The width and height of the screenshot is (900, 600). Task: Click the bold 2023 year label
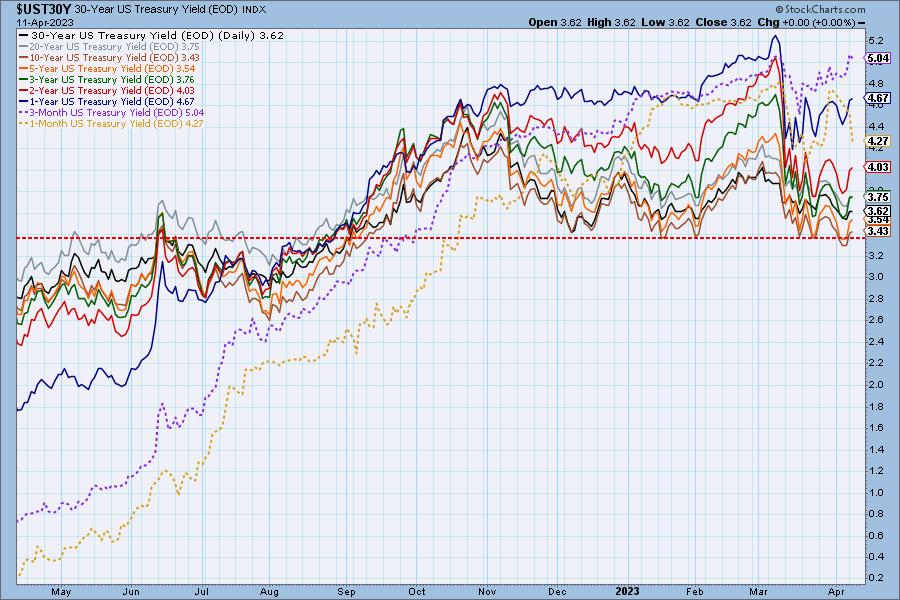click(x=627, y=591)
